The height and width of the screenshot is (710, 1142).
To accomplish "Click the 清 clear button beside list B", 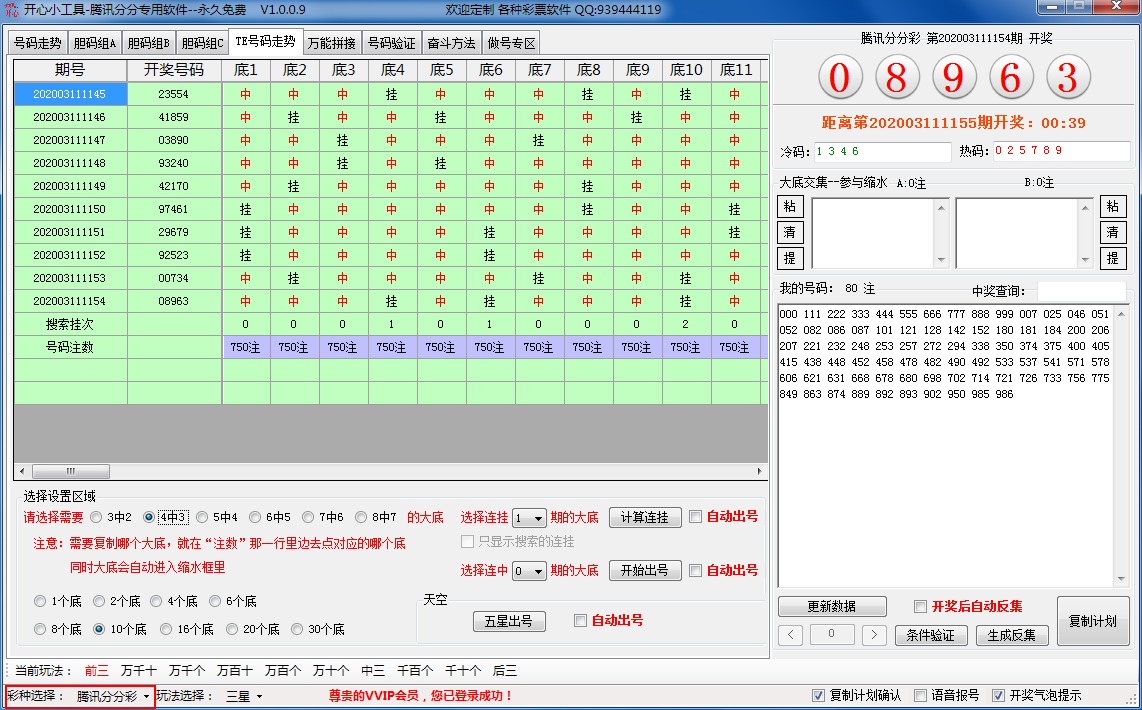I will click(x=1113, y=232).
